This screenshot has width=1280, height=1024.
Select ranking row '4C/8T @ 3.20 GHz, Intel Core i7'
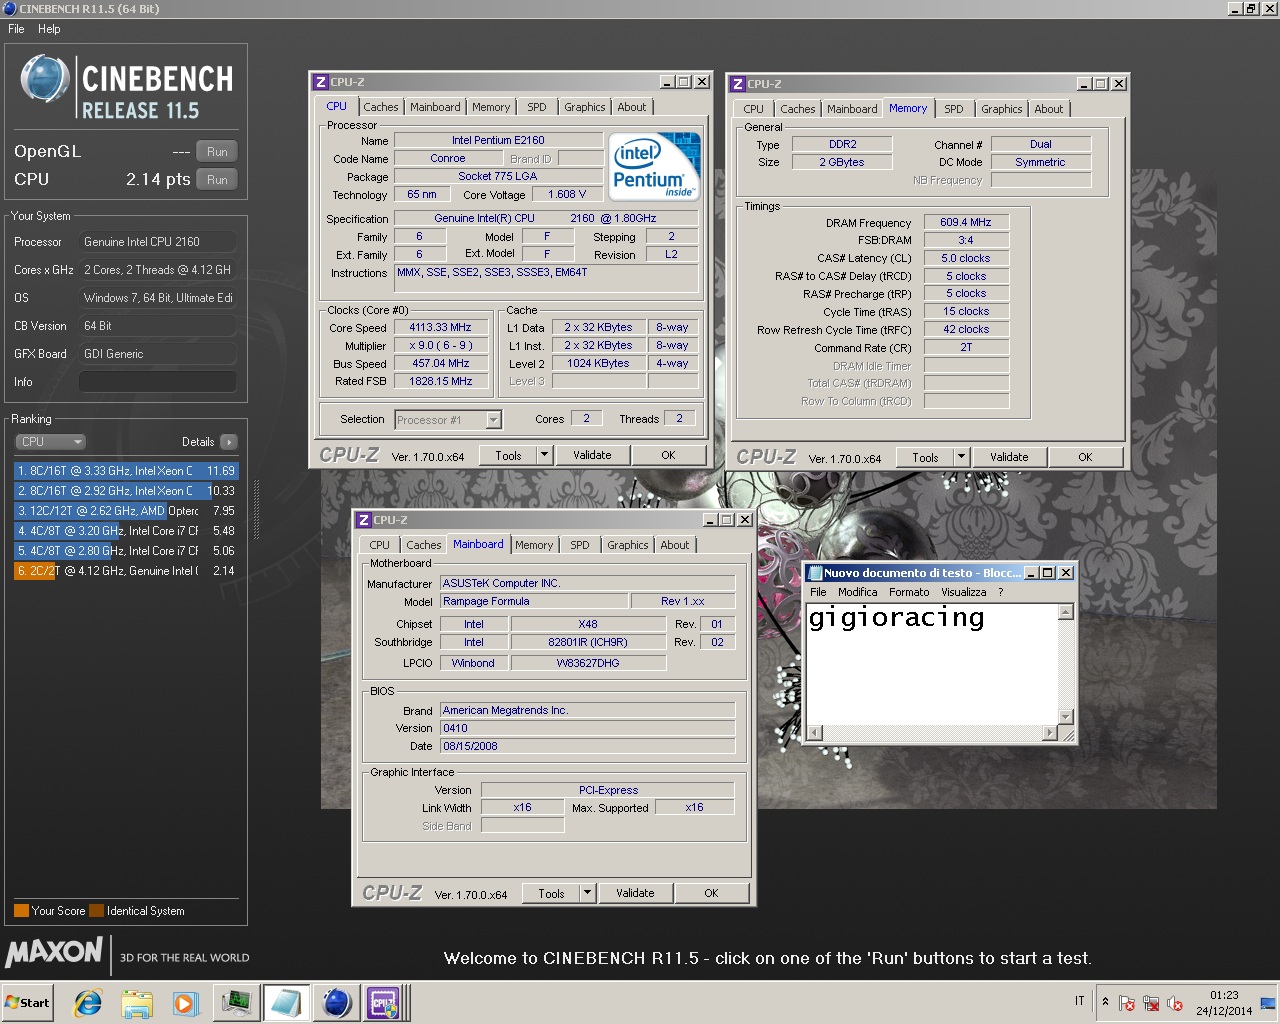(126, 531)
